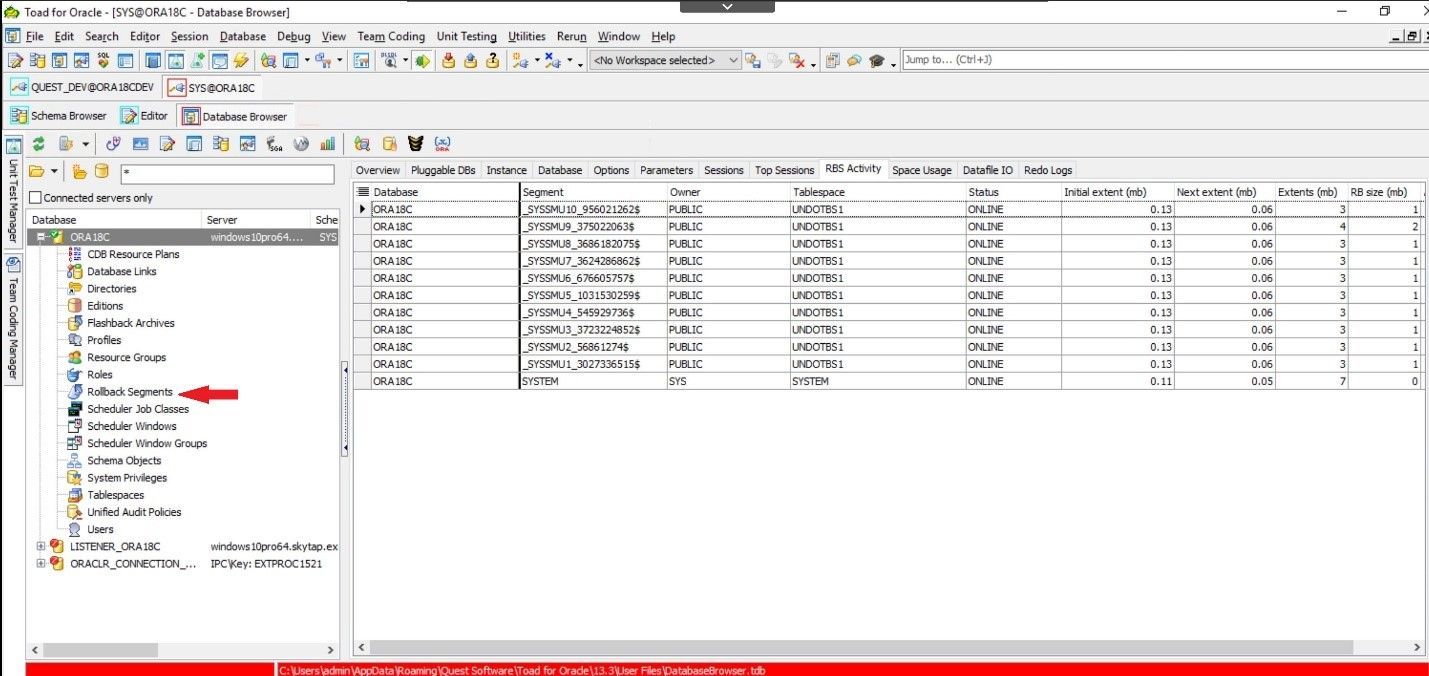
Task: Click the Rollback Segments tree node
Action: tap(130, 392)
